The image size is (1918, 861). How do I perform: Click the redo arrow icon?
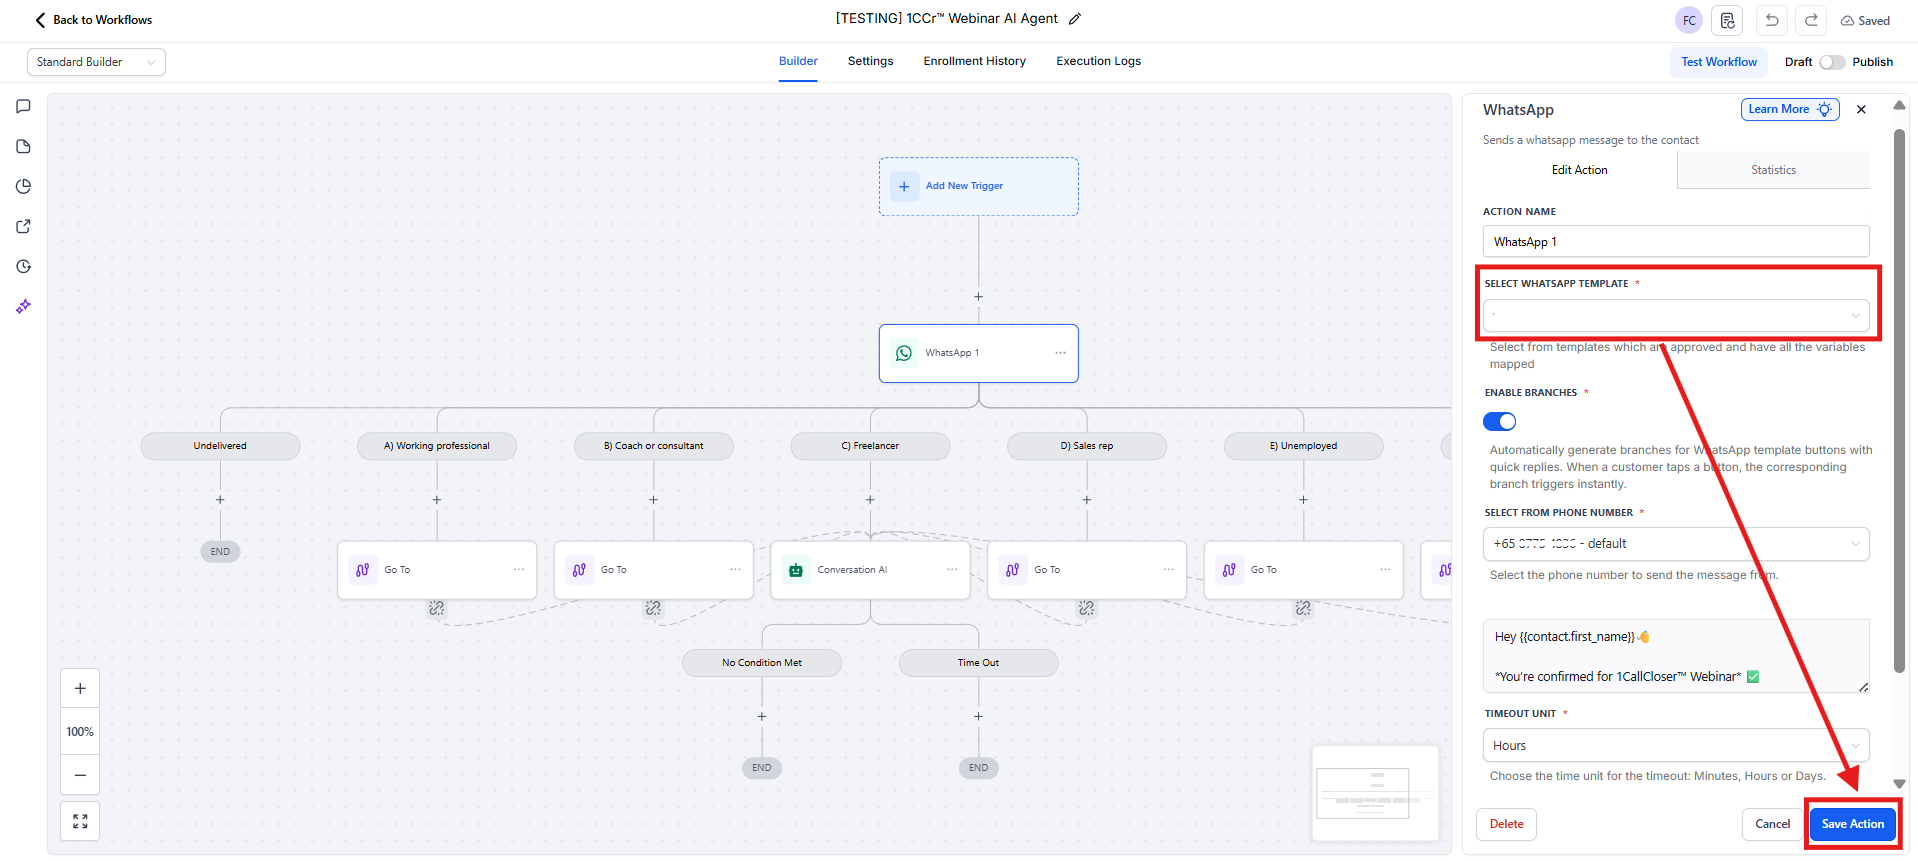pos(1811,20)
